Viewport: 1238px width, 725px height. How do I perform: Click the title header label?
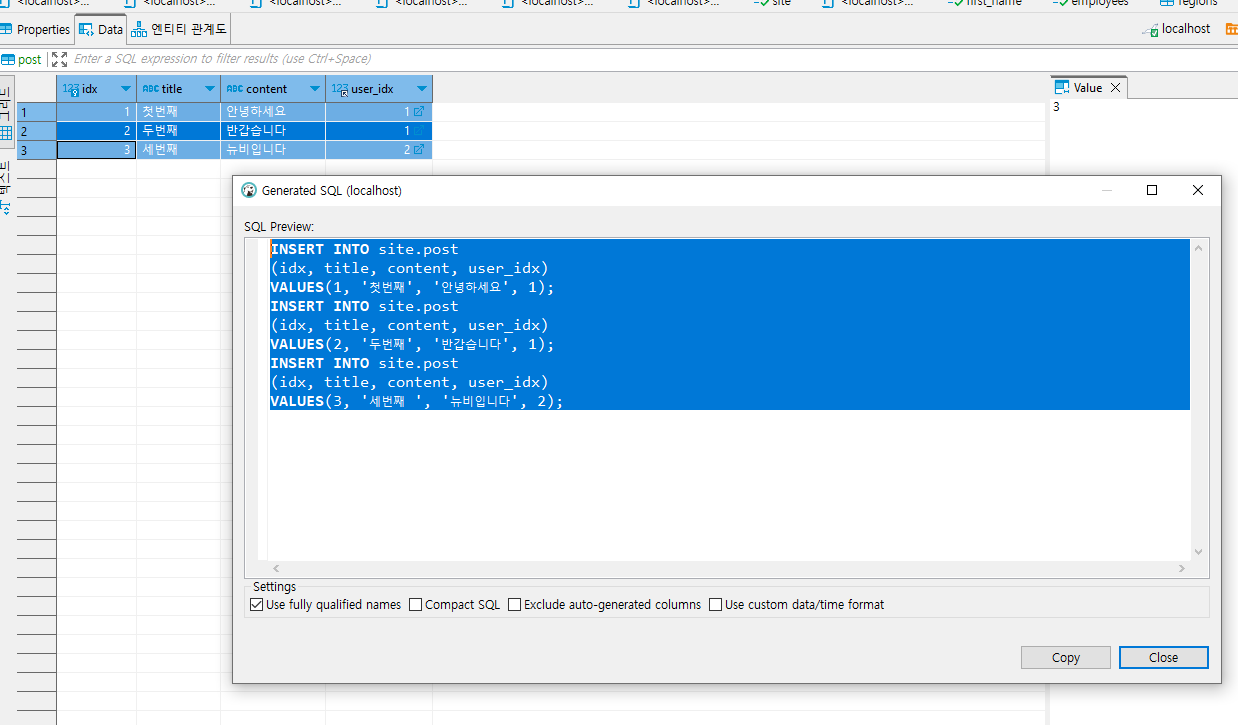click(172, 89)
